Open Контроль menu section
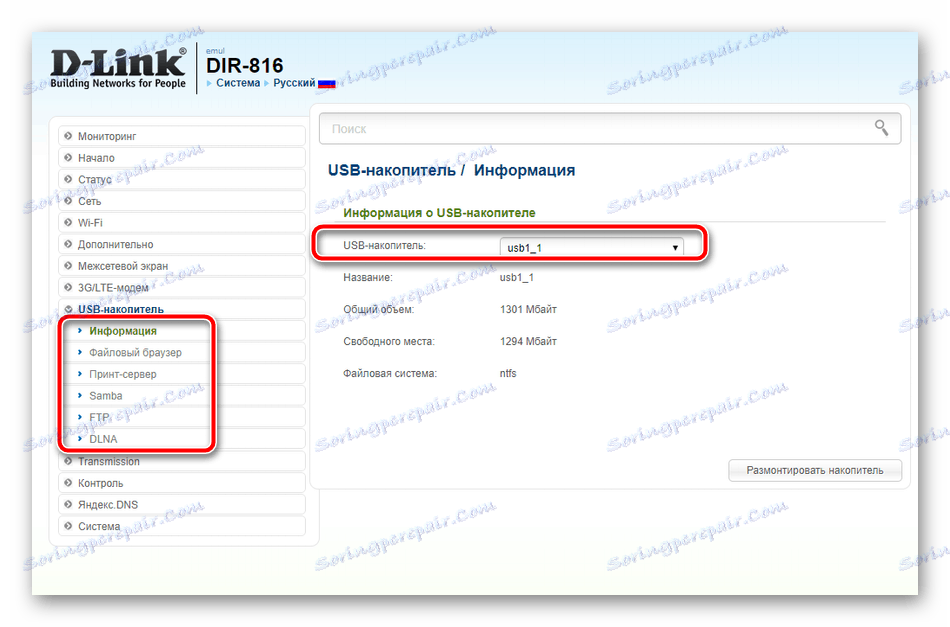 [x=182, y=483]
